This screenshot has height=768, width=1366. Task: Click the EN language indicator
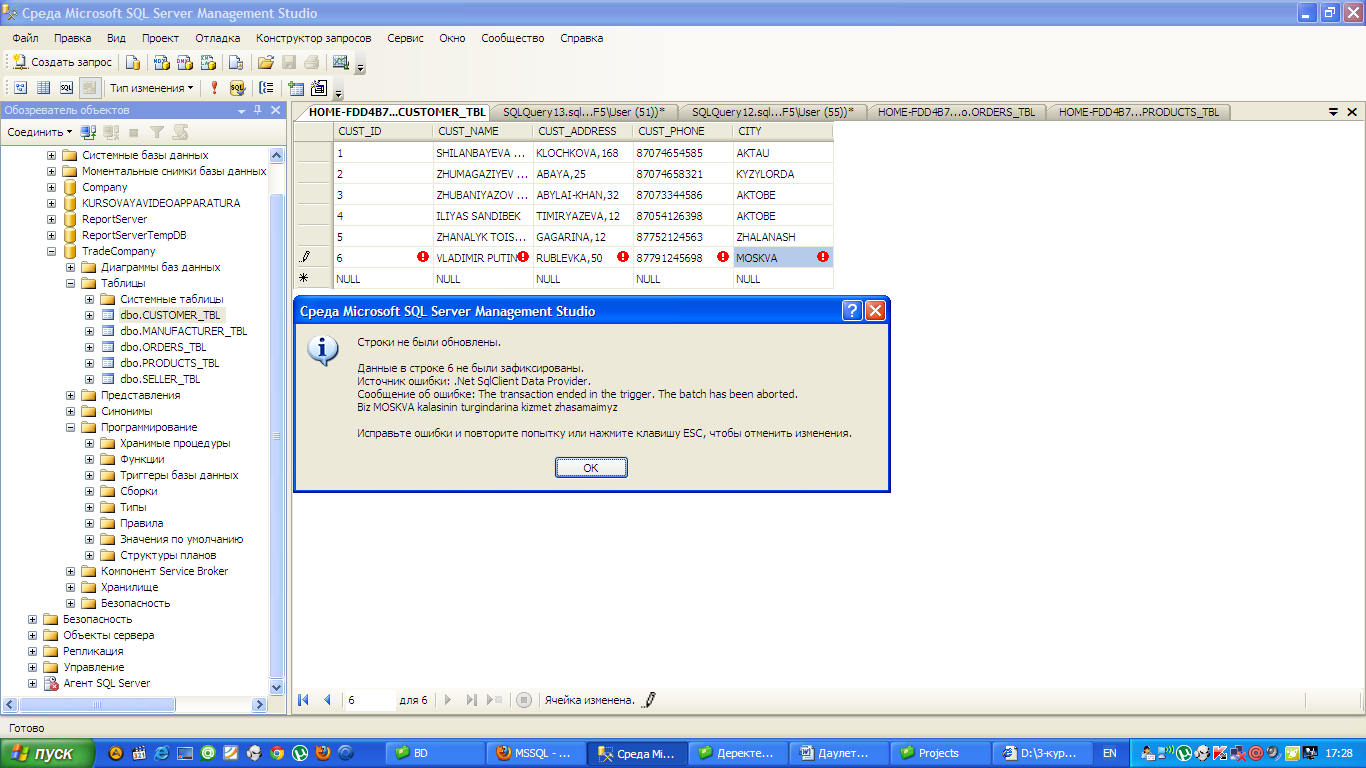pyautogui.click(x=1110, y=753)
